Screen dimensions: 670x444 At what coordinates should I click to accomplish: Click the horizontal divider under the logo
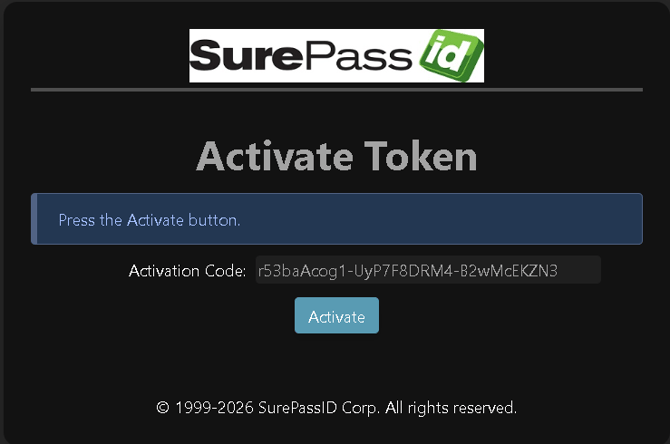click(x=337, y=90)
